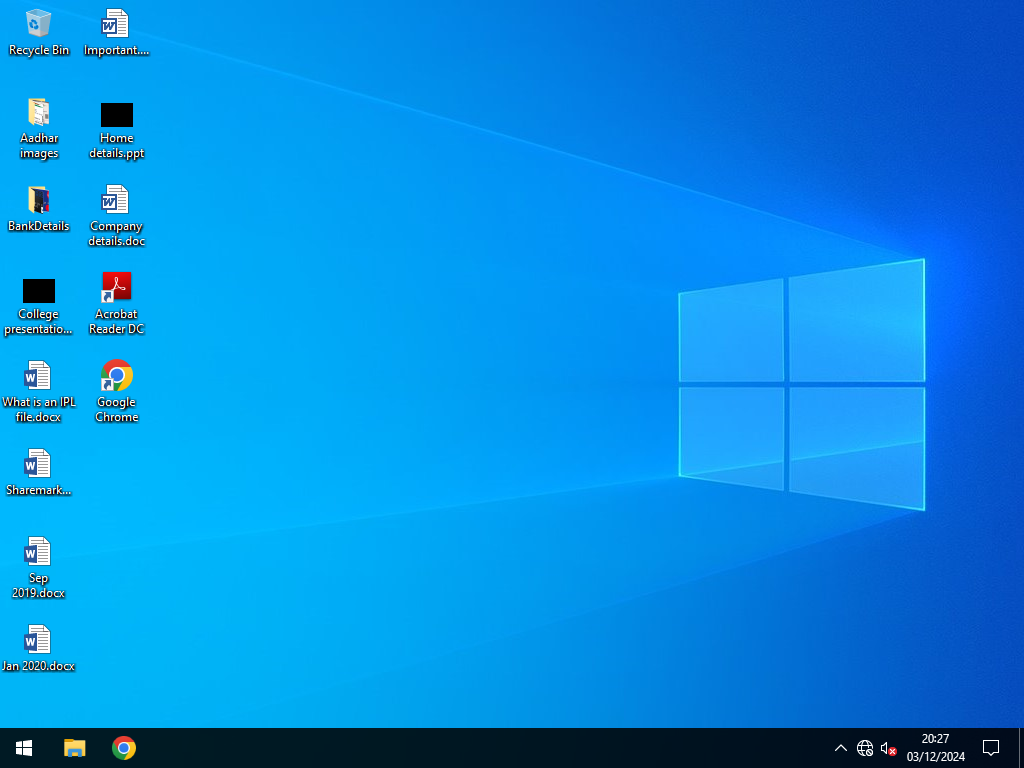This screenshot has height=768, width=1024.
Task: Click the muted volume speaker icon
Action: click(888, 748)
